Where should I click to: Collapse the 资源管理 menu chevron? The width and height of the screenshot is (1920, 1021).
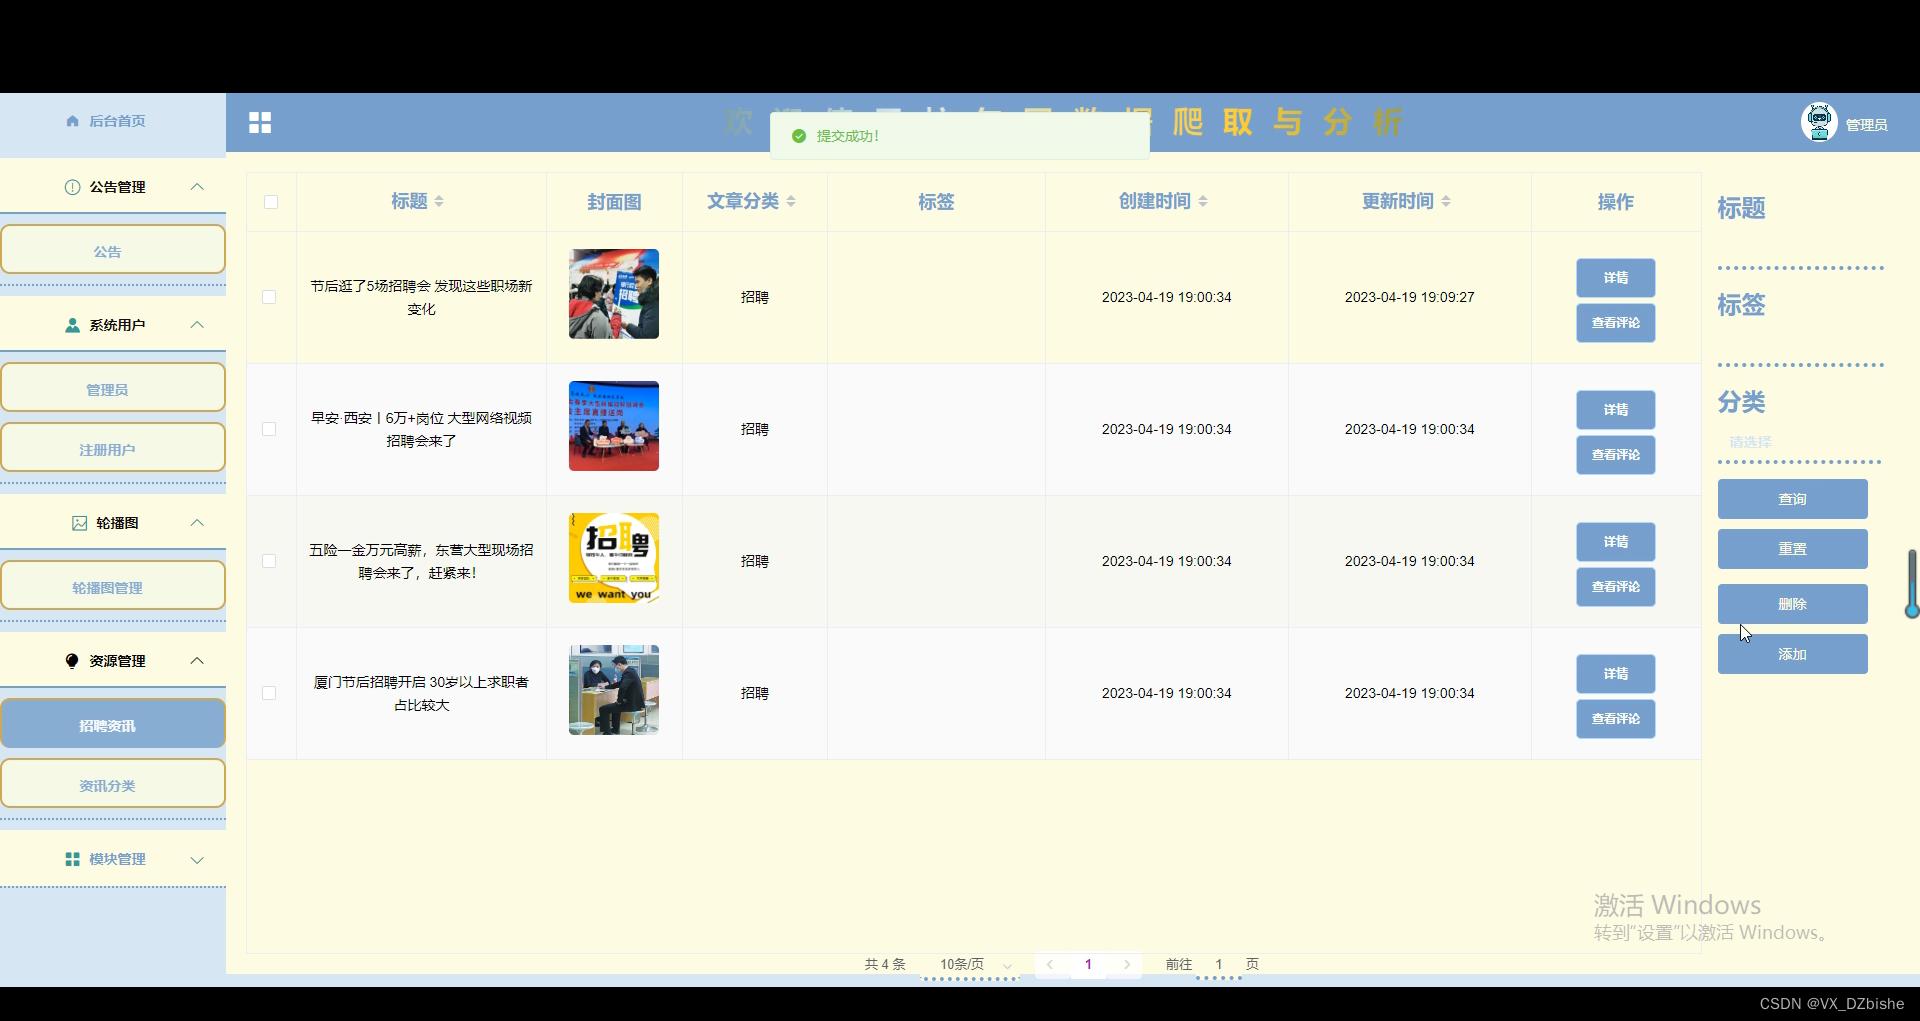[197, 661]
